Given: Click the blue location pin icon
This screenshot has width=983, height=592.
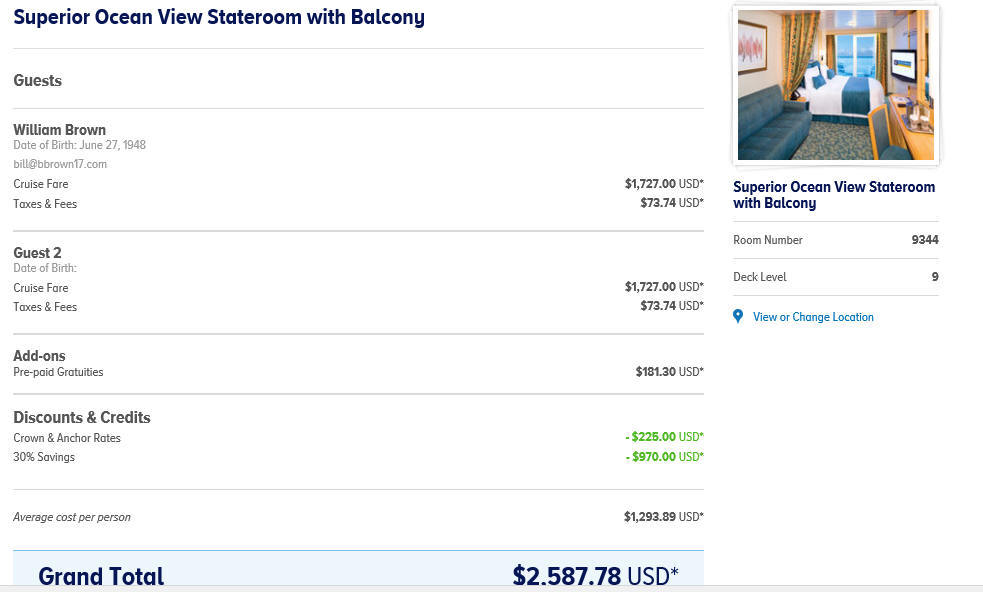Looking at the screenshot, I should [738, 317].
